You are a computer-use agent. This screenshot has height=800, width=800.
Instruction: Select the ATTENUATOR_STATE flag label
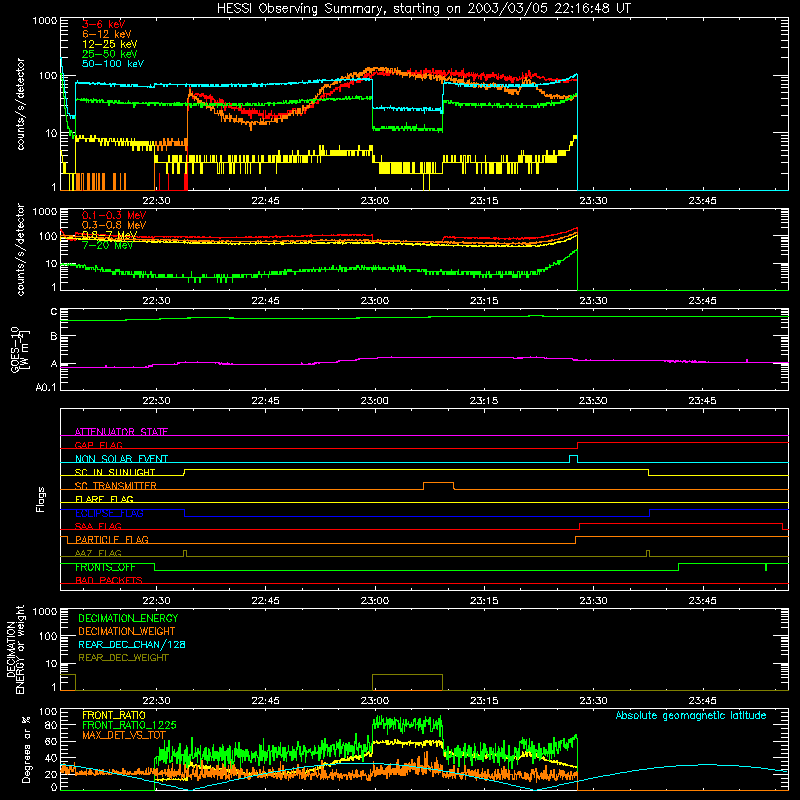point(121,432)
